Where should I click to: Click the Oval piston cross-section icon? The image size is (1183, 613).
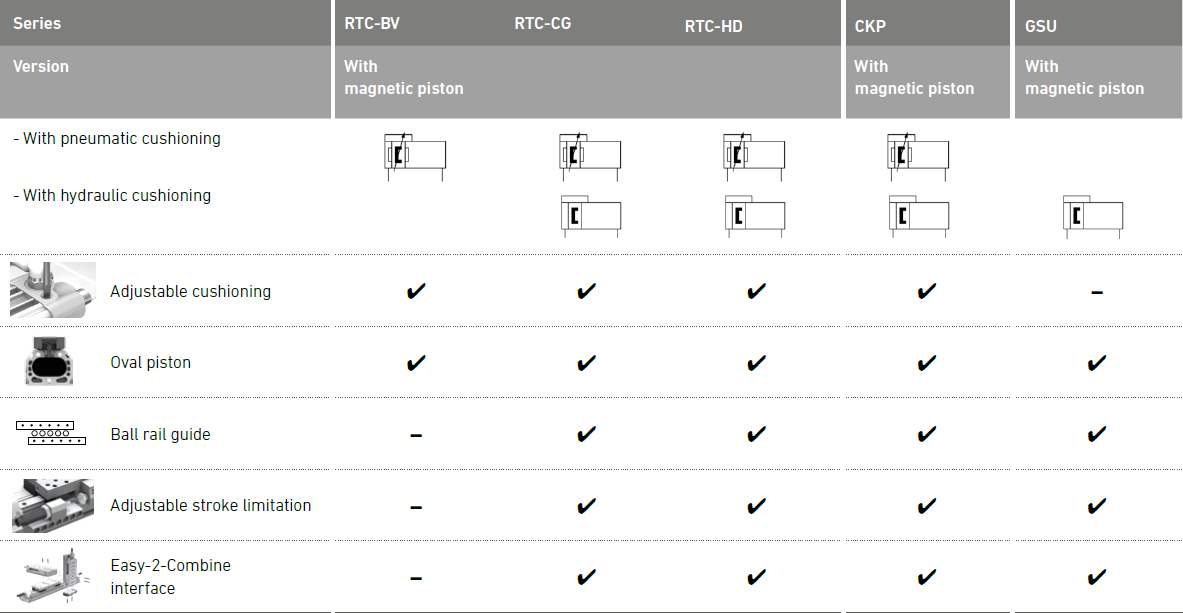click(x=54, y=362)
